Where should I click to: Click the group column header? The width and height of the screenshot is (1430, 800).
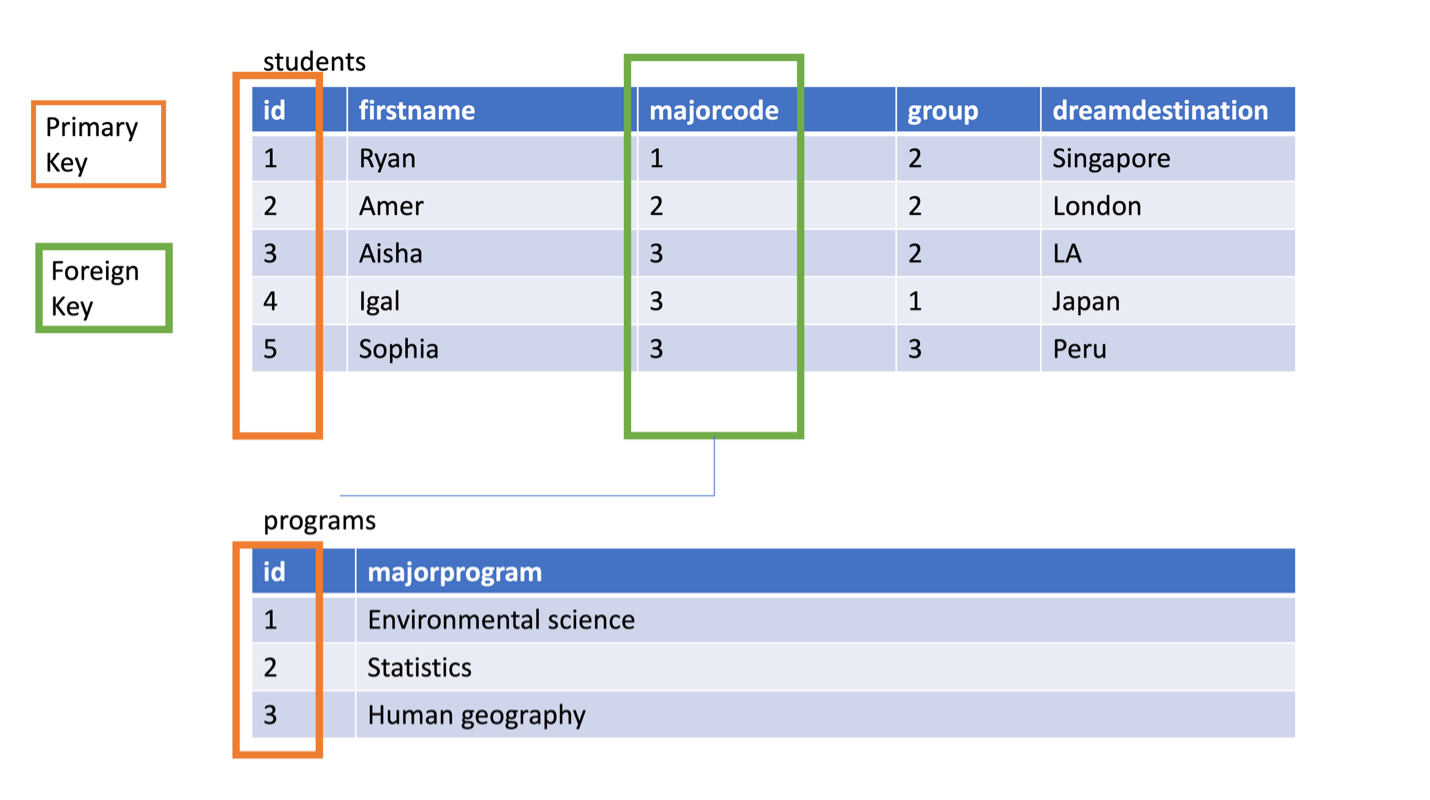[x=968, y=110]
